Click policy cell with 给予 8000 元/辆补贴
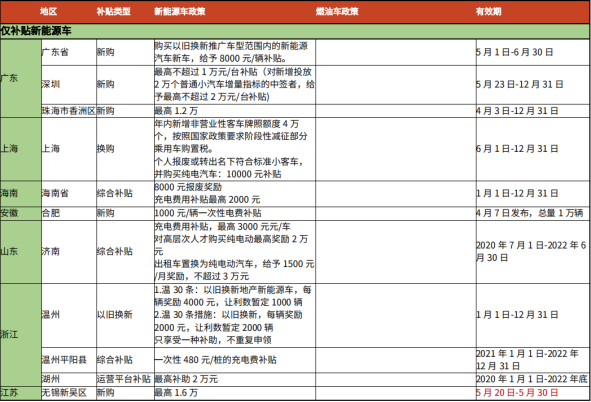The height and width of the screenshot is (402, 591). [x=235, y=52]
